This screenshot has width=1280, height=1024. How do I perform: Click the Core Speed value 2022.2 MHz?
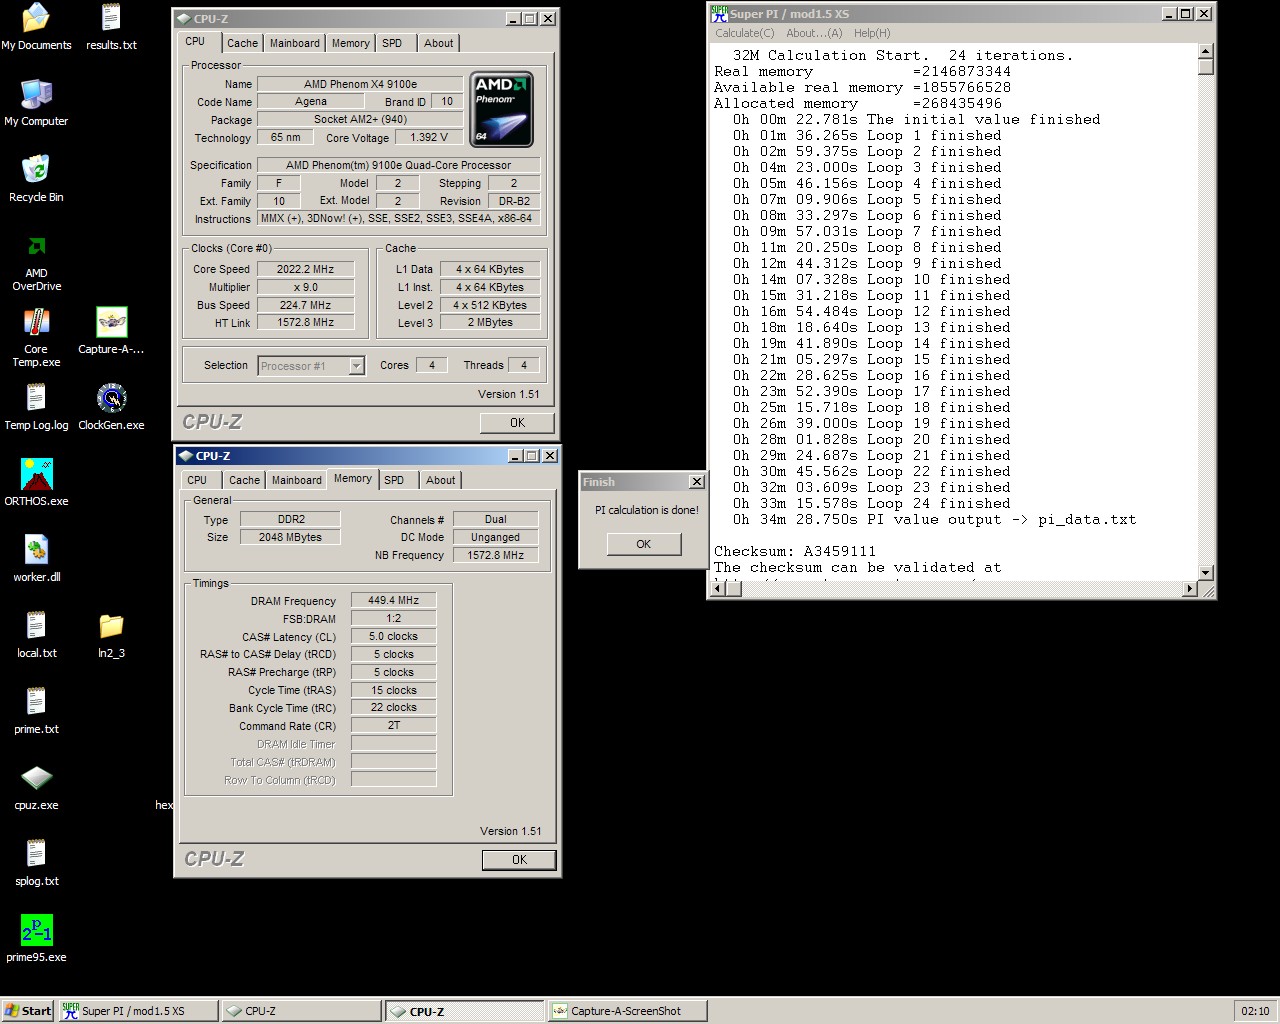point(306,269)
